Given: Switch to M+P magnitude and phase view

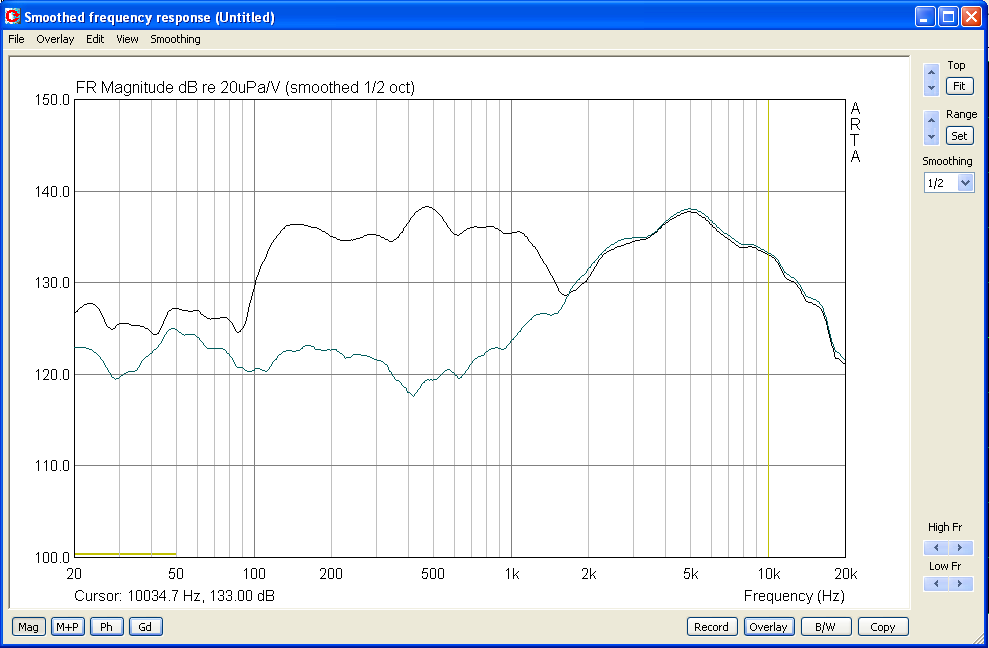Looking at the screenshot, I should click(x=67, y=627).
